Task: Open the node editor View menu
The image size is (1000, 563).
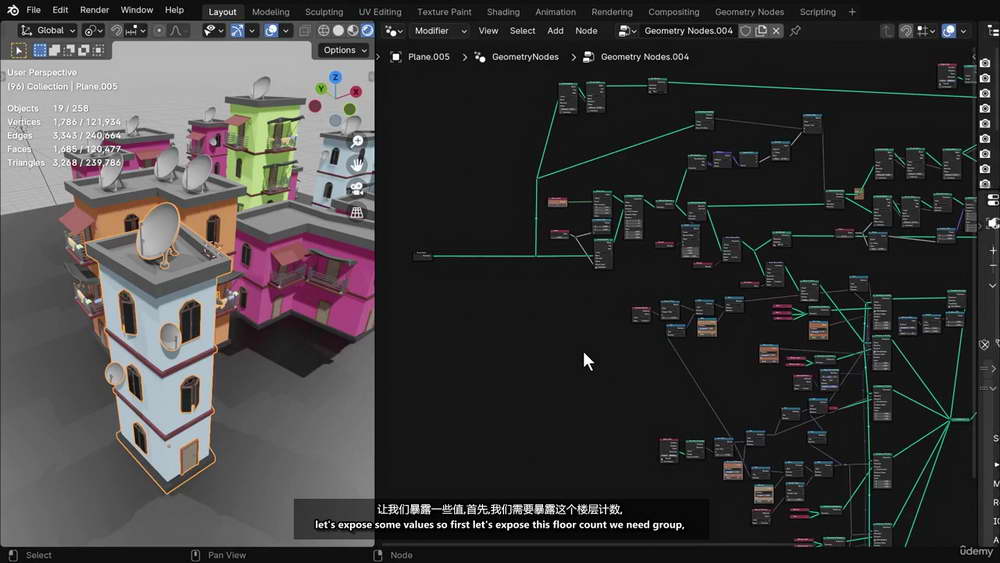Action: pyautogui.click(x=489, y=31)
